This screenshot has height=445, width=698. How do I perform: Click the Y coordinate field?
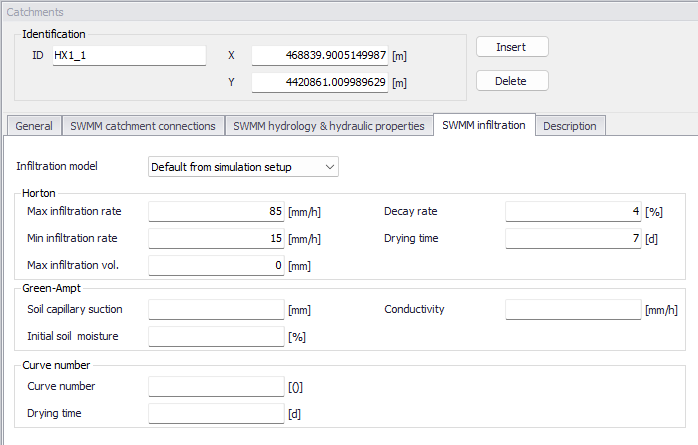(320, 83)
